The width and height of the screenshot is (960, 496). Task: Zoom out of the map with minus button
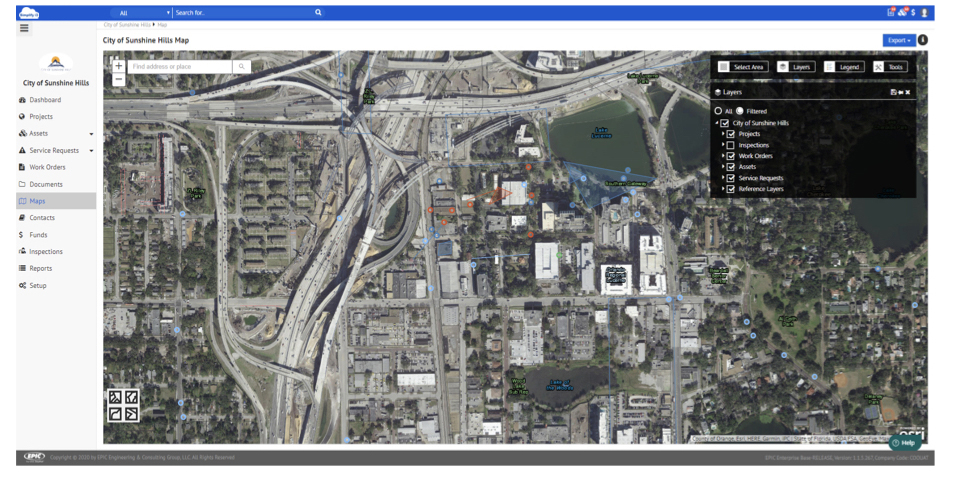[118, 79]
